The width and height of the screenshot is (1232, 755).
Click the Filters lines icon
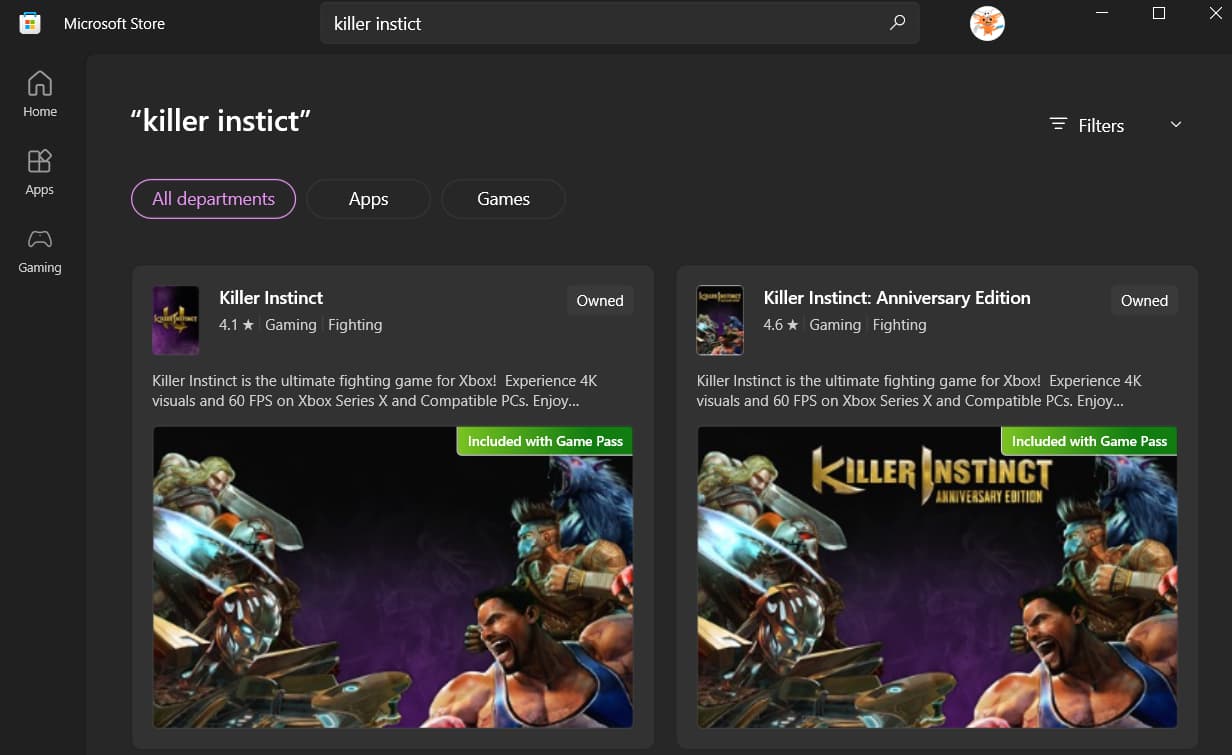1058,124
